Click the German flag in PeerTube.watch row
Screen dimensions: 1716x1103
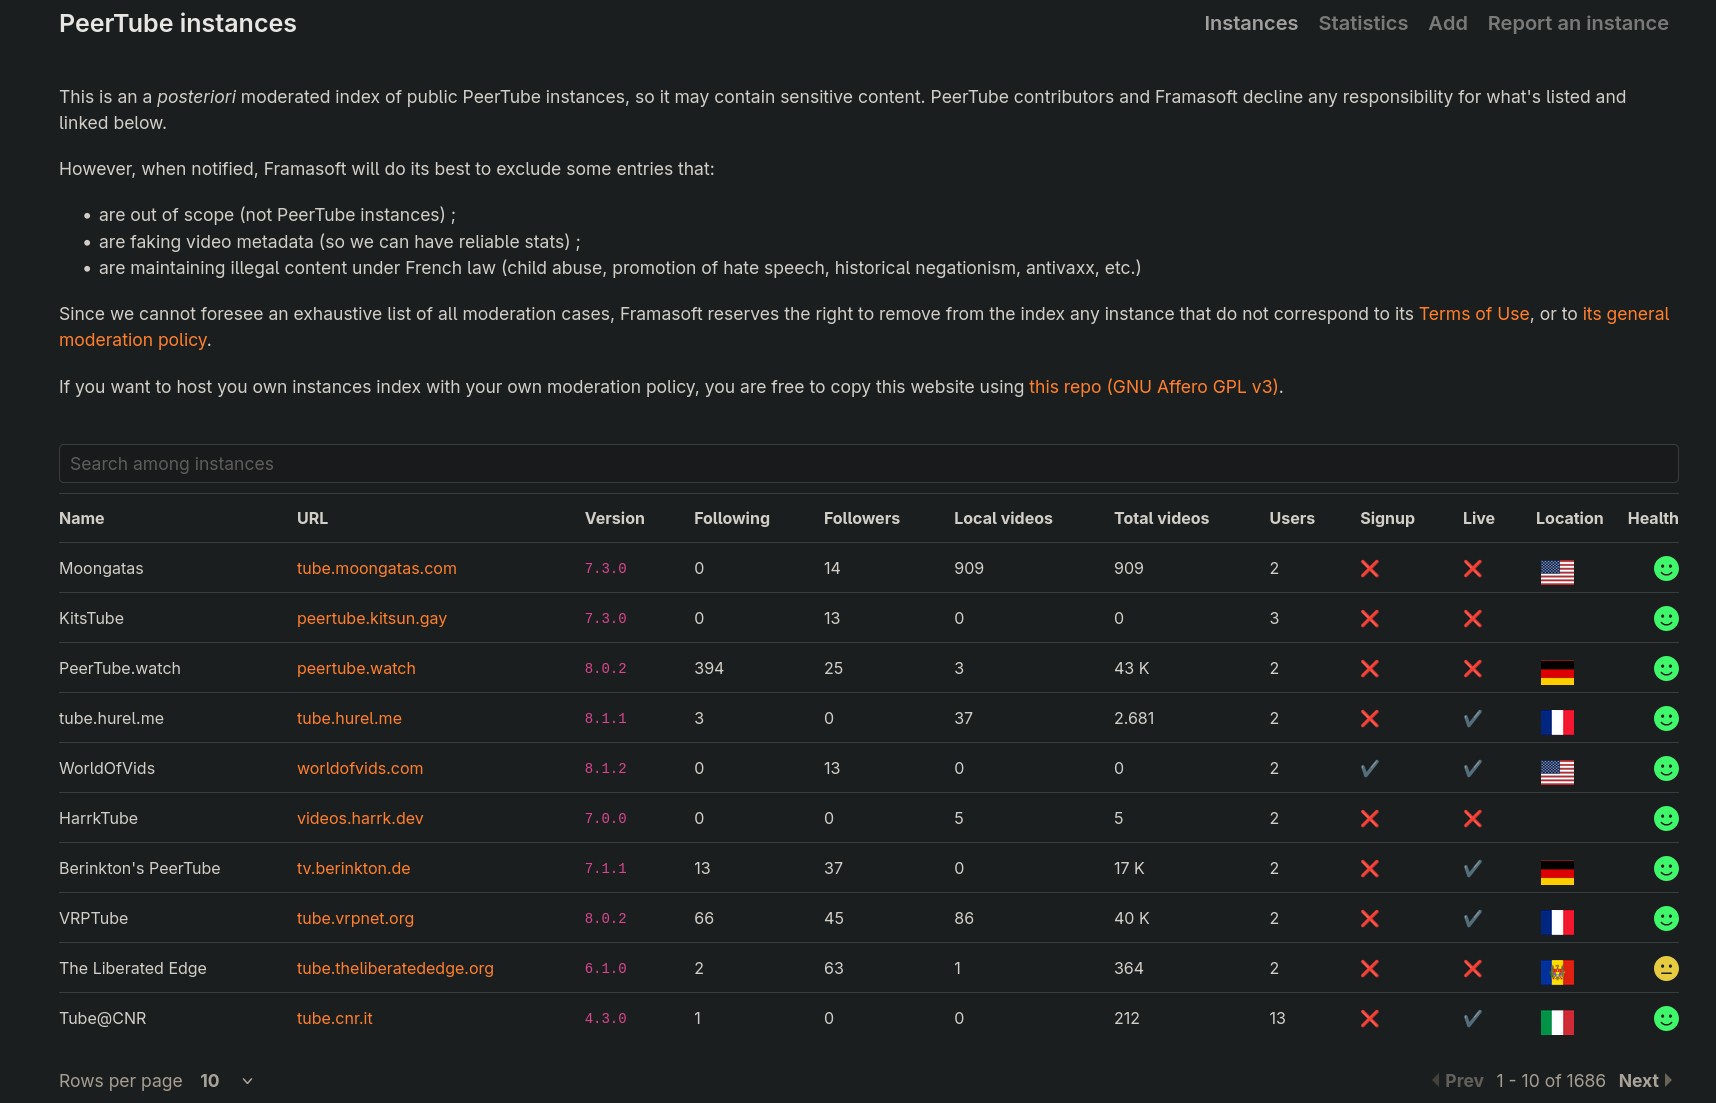click(1556, 672)
